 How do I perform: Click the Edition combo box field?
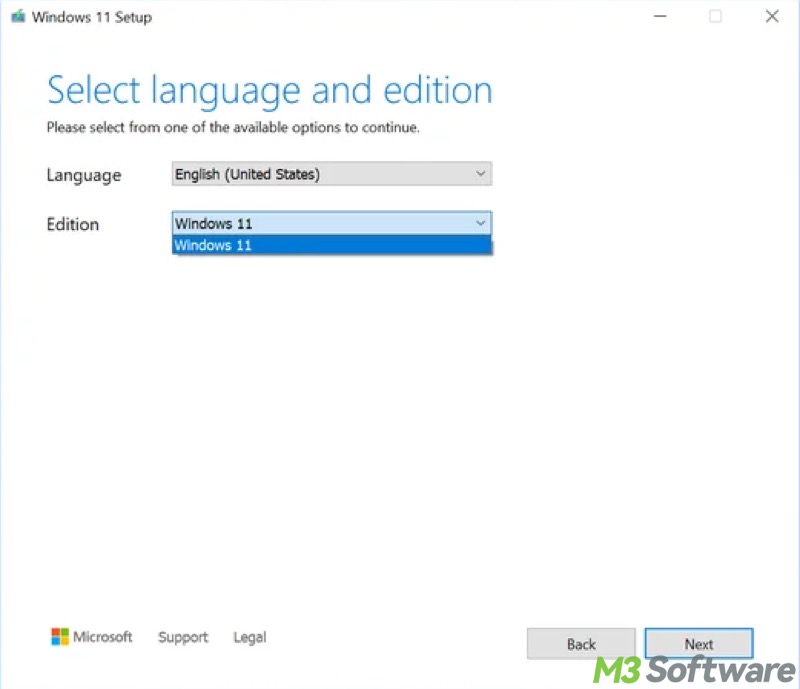click(320, 224)
